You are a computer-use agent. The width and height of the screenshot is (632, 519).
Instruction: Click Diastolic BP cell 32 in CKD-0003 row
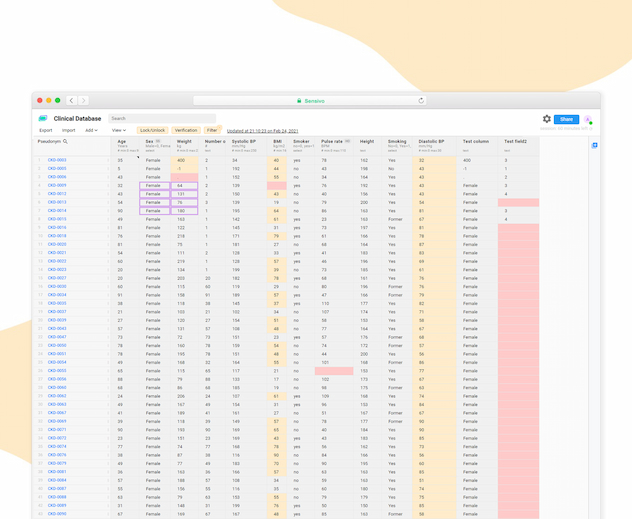click(x=434, y=160)
